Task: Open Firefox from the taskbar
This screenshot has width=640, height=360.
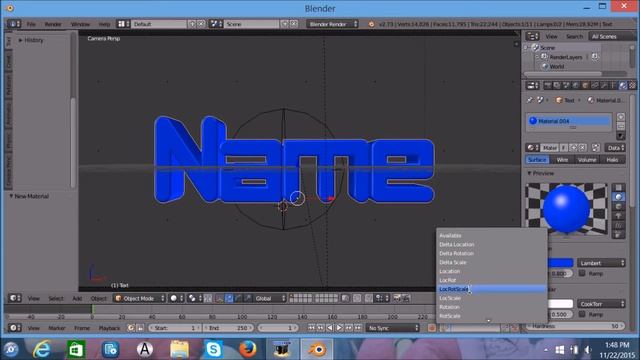Action: [248, 349]
